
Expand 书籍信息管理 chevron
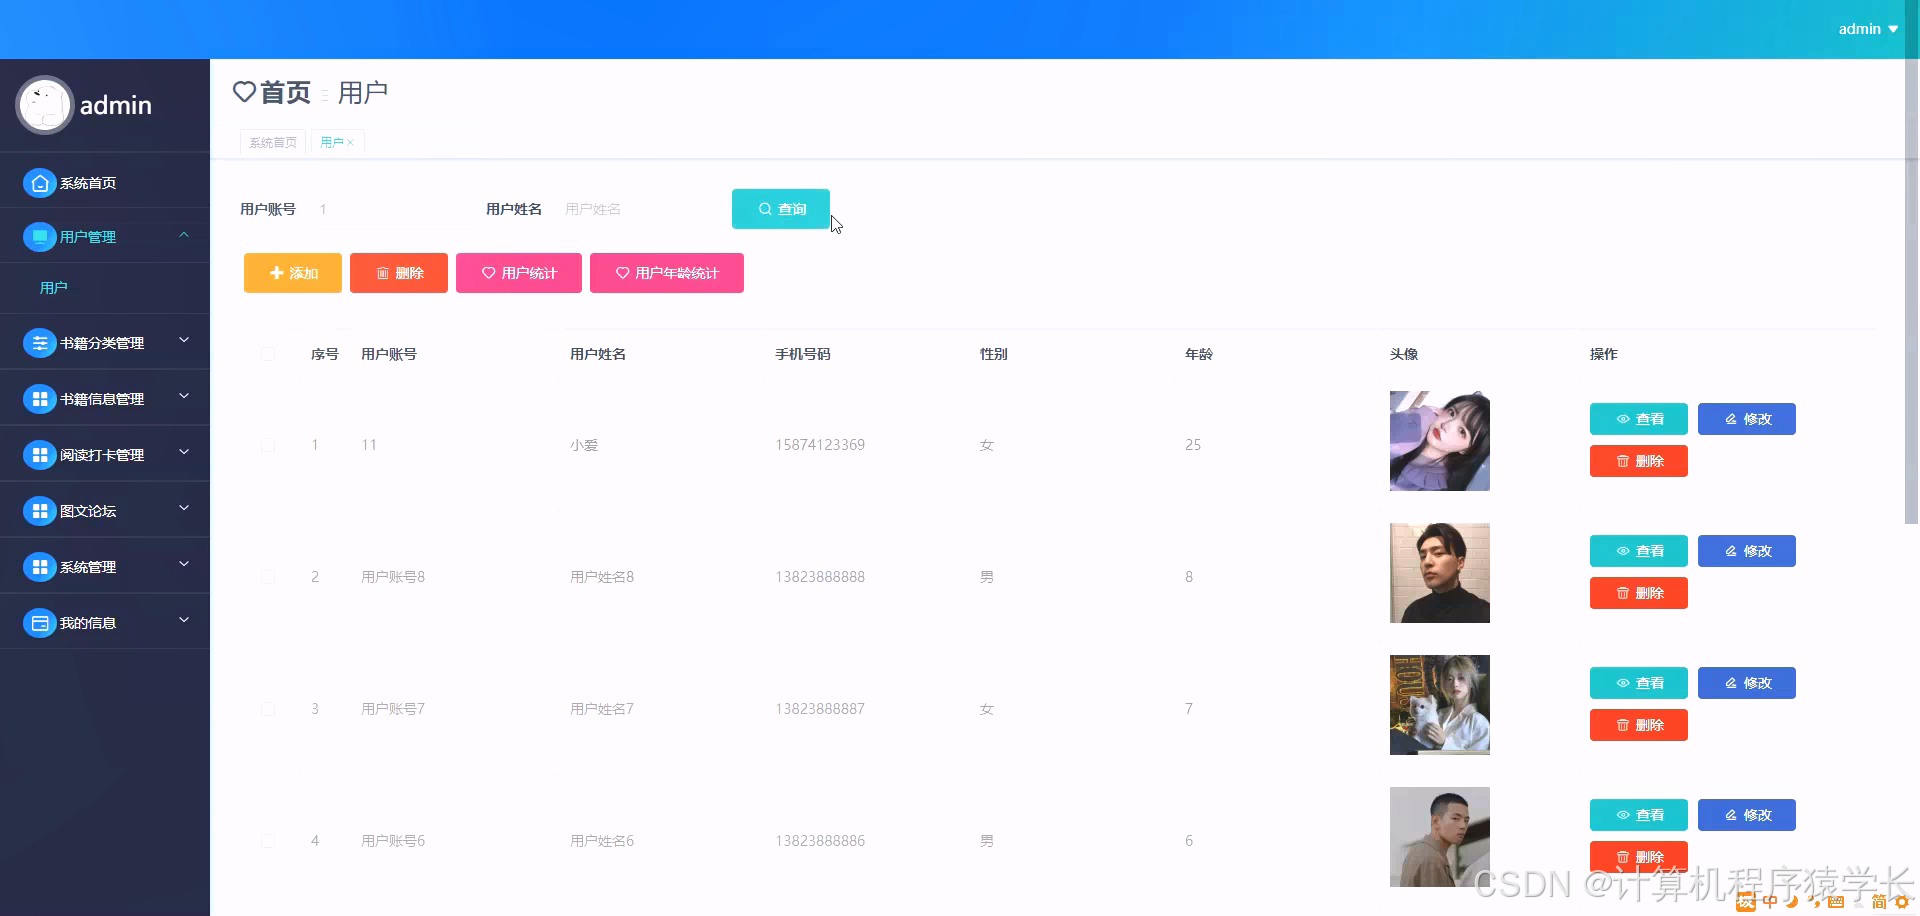click(x=184, y=397)
